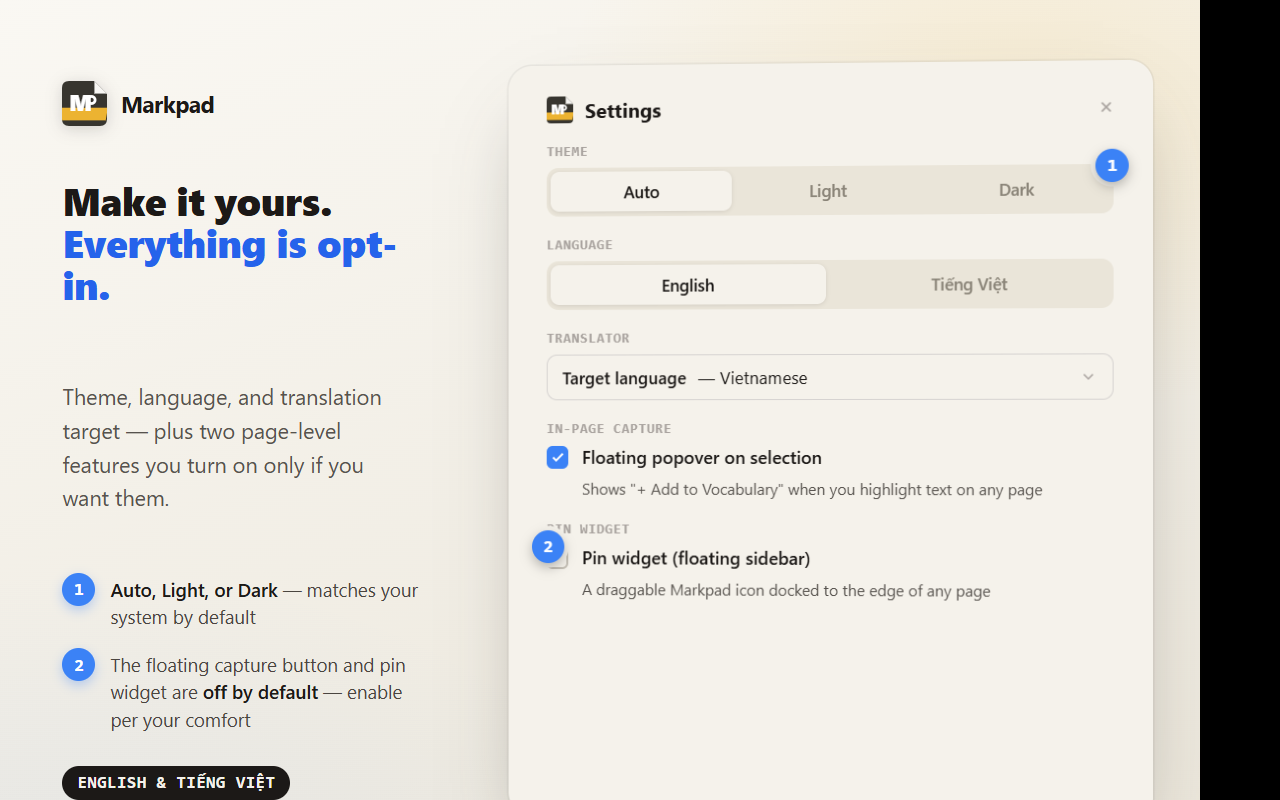
Task: Click the draggable Markpad icon description text
Action: (x=786, y=591)
